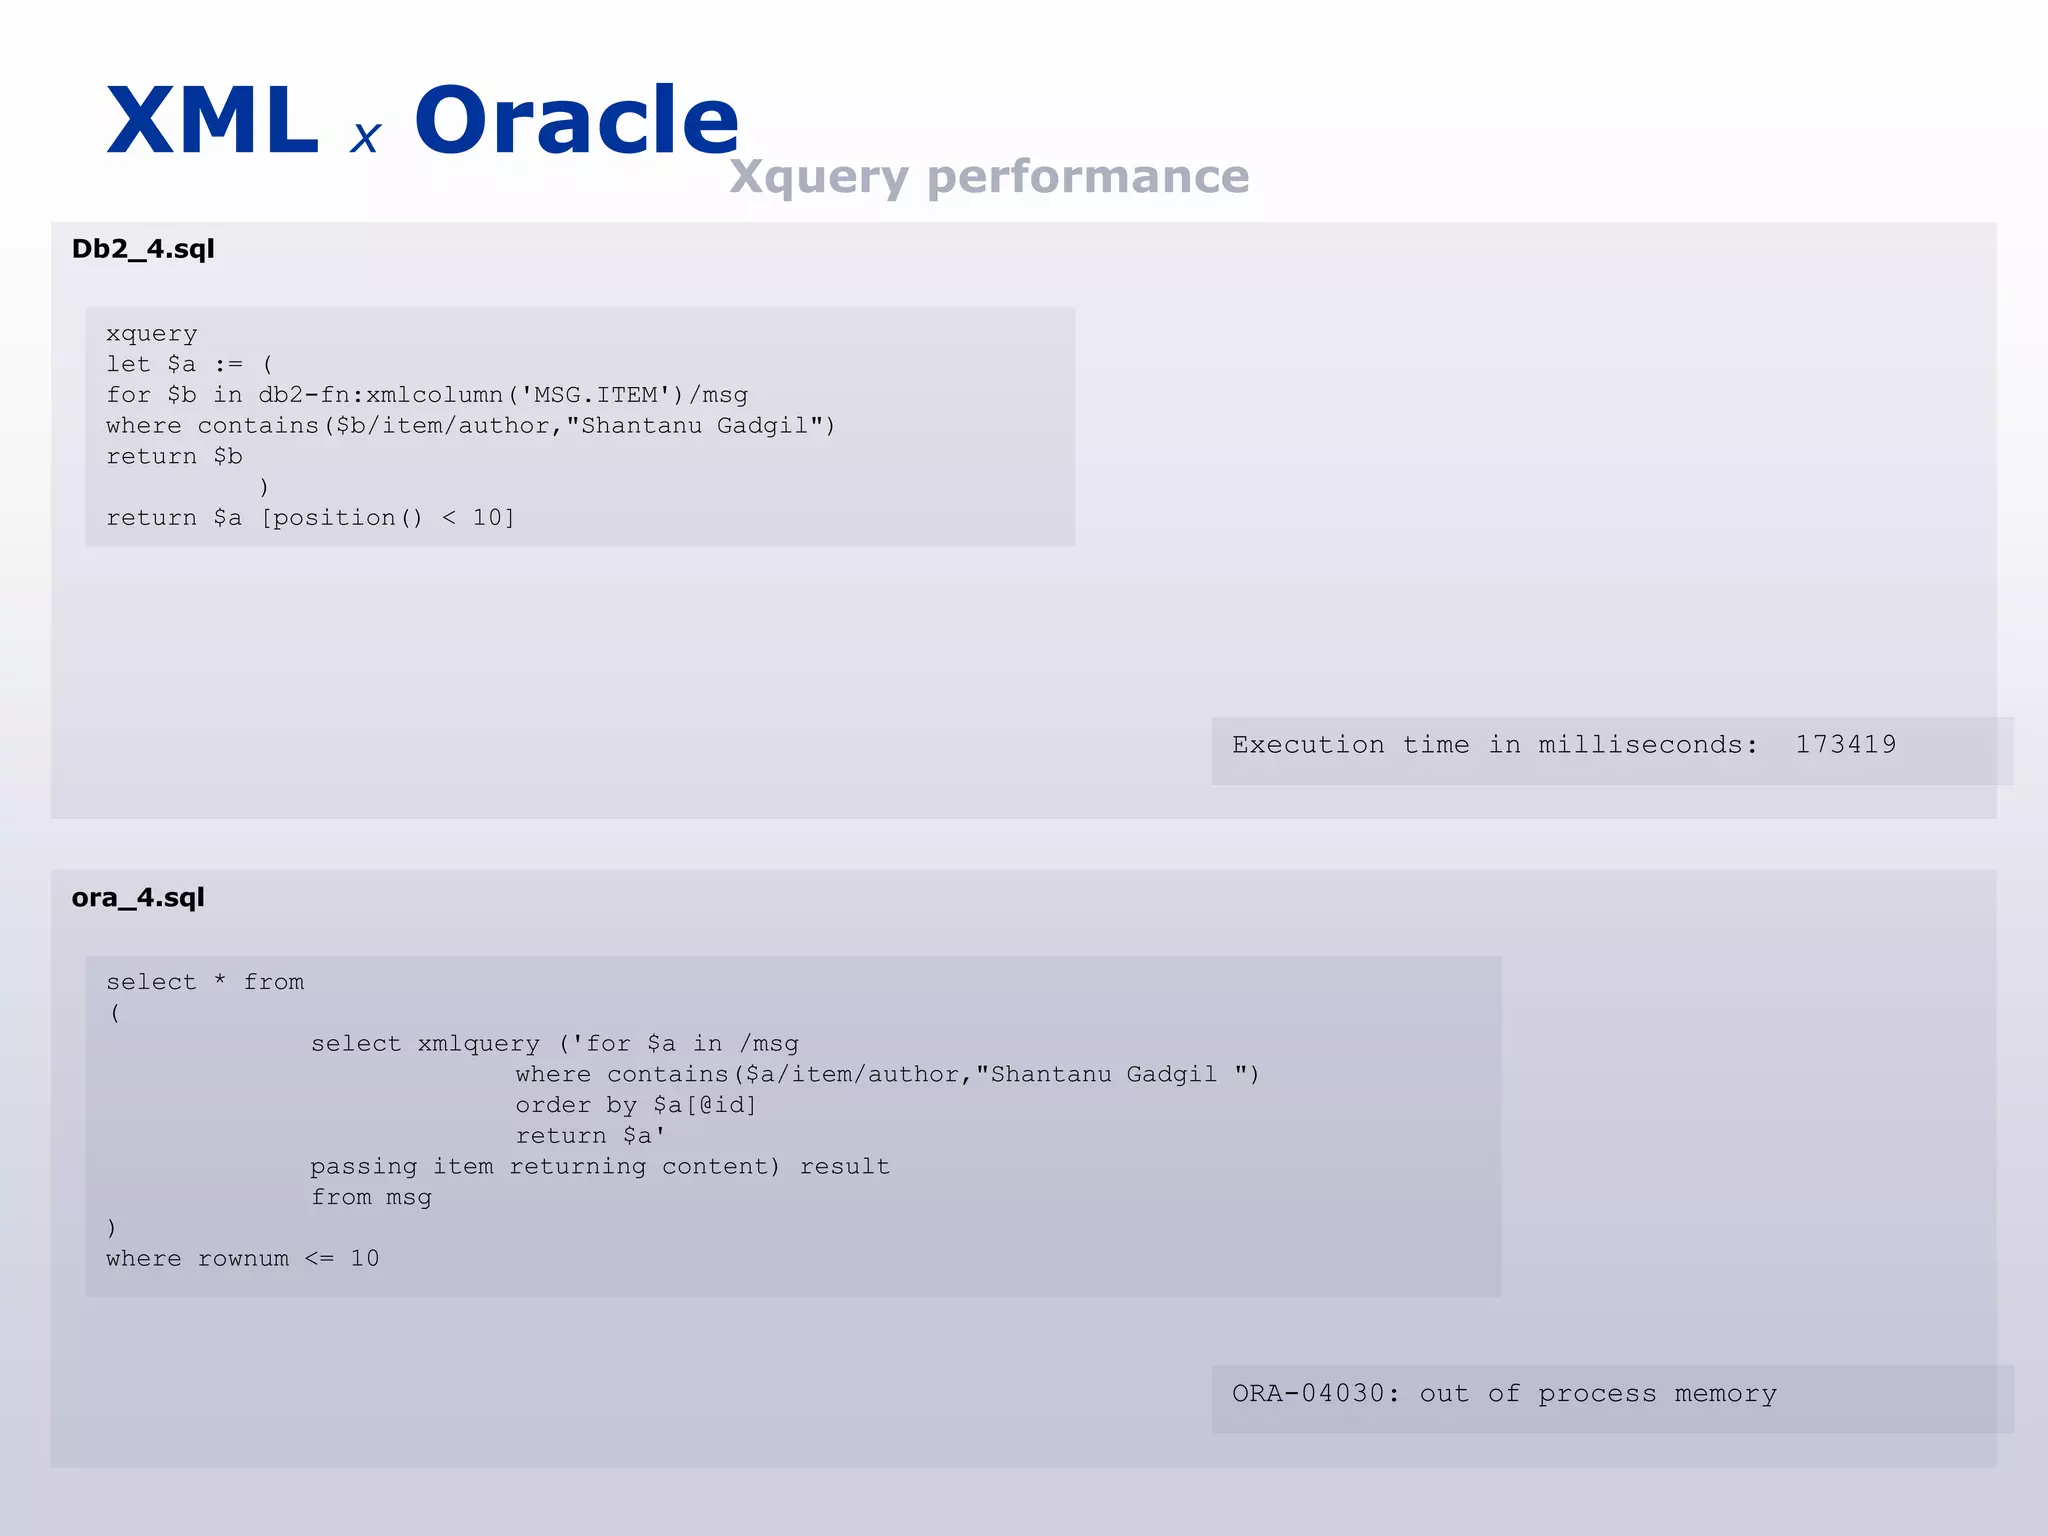Click the 'return $a [position() < 10]' line
2048x1536 pixels.
pos(310,518)
